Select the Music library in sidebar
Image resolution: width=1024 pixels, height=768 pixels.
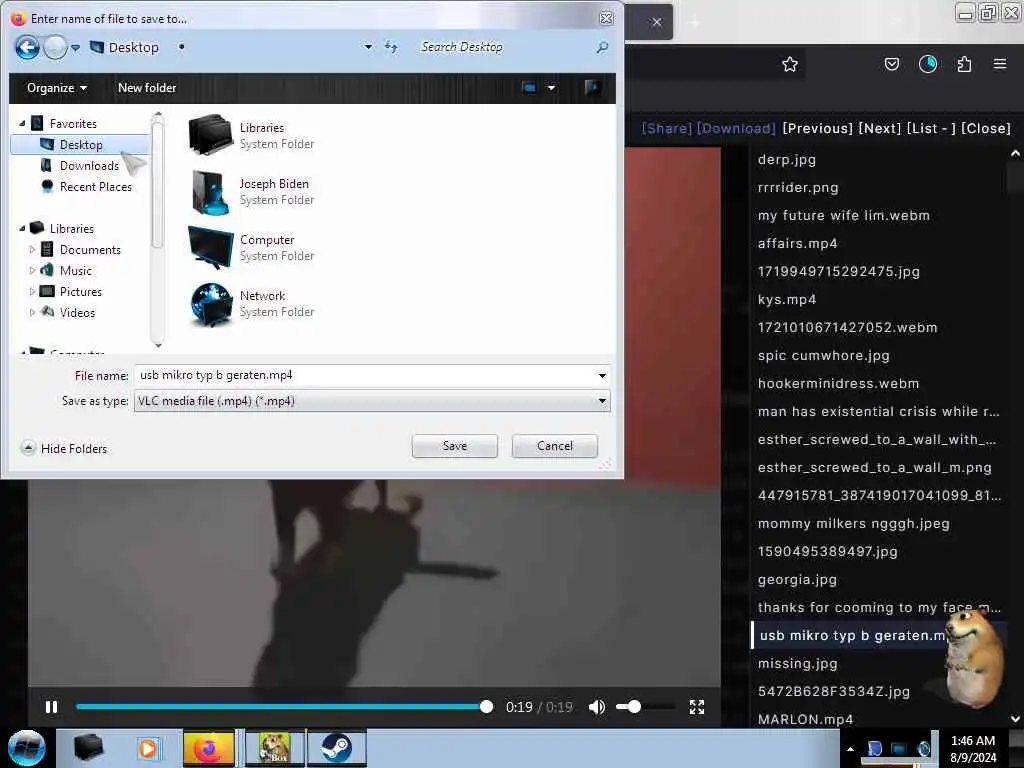coord(75,270)
